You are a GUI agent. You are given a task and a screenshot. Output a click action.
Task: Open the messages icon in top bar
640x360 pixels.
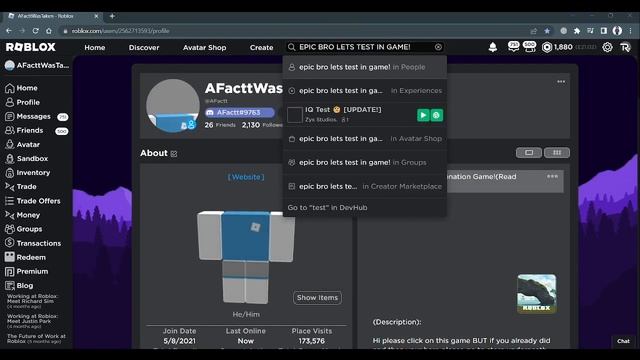click(x=513, y=47)
